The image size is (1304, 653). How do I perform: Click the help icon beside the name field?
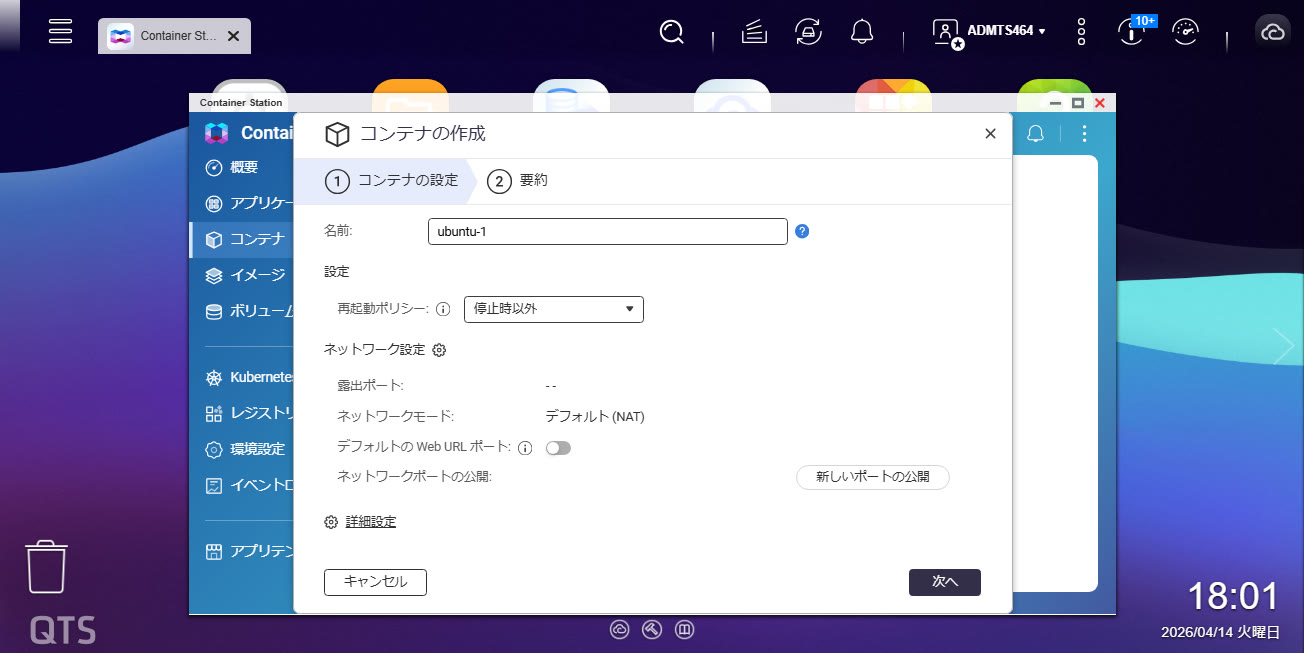click(x=802, y=231)
